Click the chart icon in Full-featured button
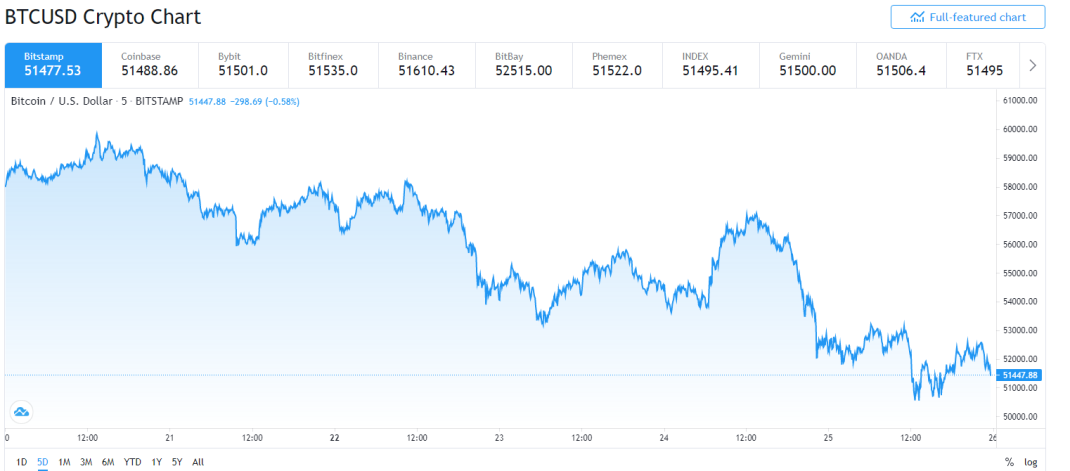Viewport: 1070px width, 471px height. (917, 17)
